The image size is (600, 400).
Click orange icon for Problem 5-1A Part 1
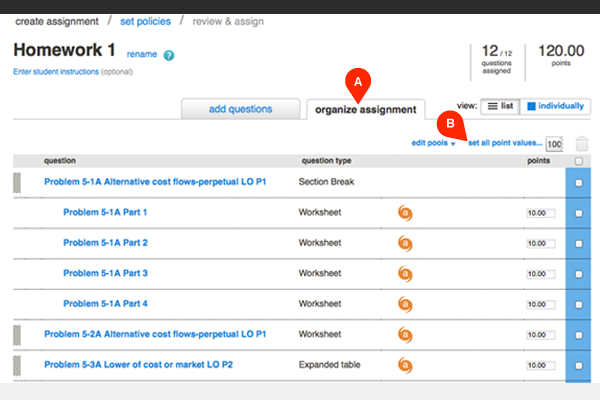405,212
